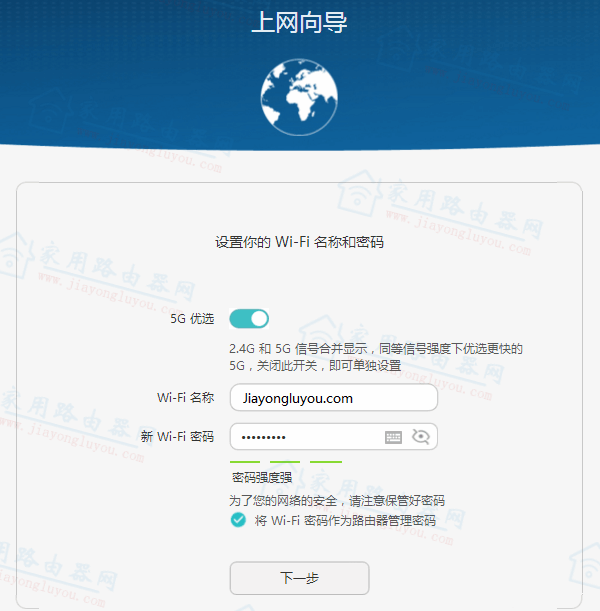Click the 新 Wi-Fi 密码 label
Image resolution: width=600 pixels, height=611 pixels.
[x=178, y=437]
